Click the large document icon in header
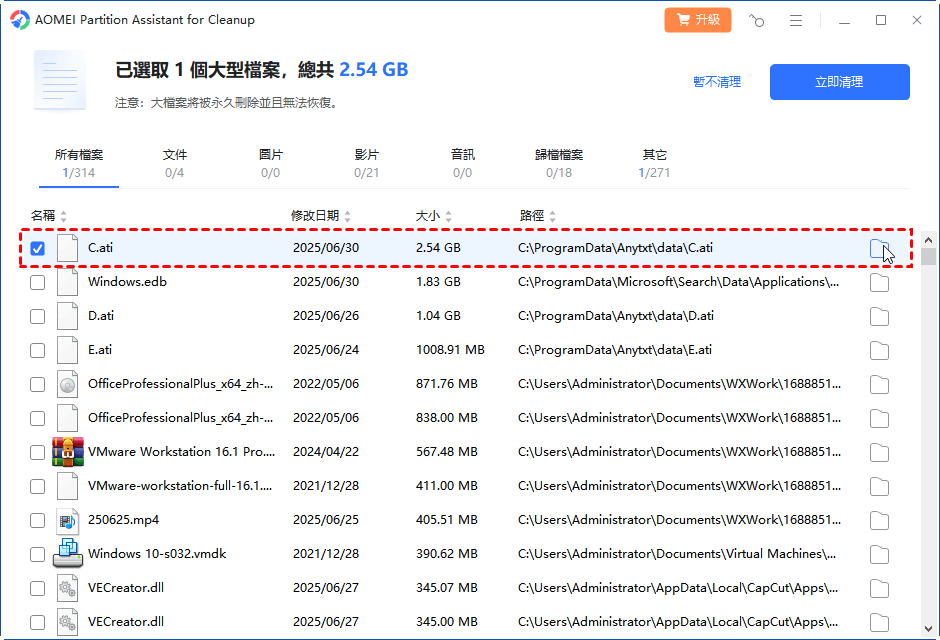940x640 pixels. pos(60,80)
